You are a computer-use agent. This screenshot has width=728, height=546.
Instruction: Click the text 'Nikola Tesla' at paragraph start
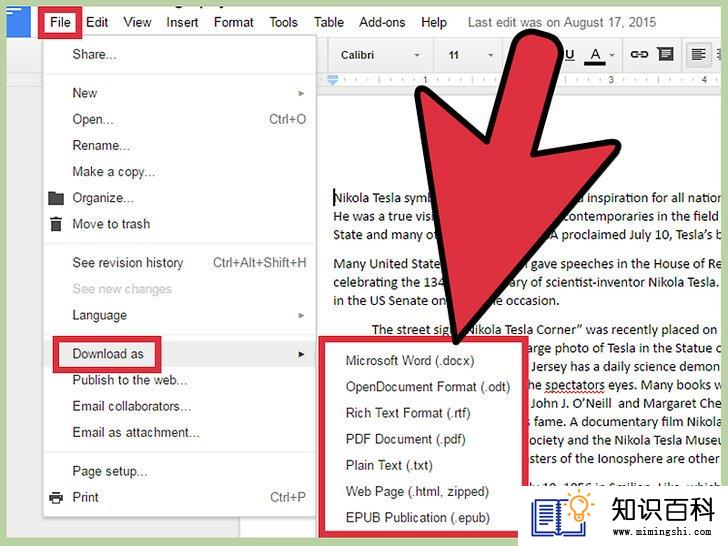pyautogui.click(x=367, y=198)
